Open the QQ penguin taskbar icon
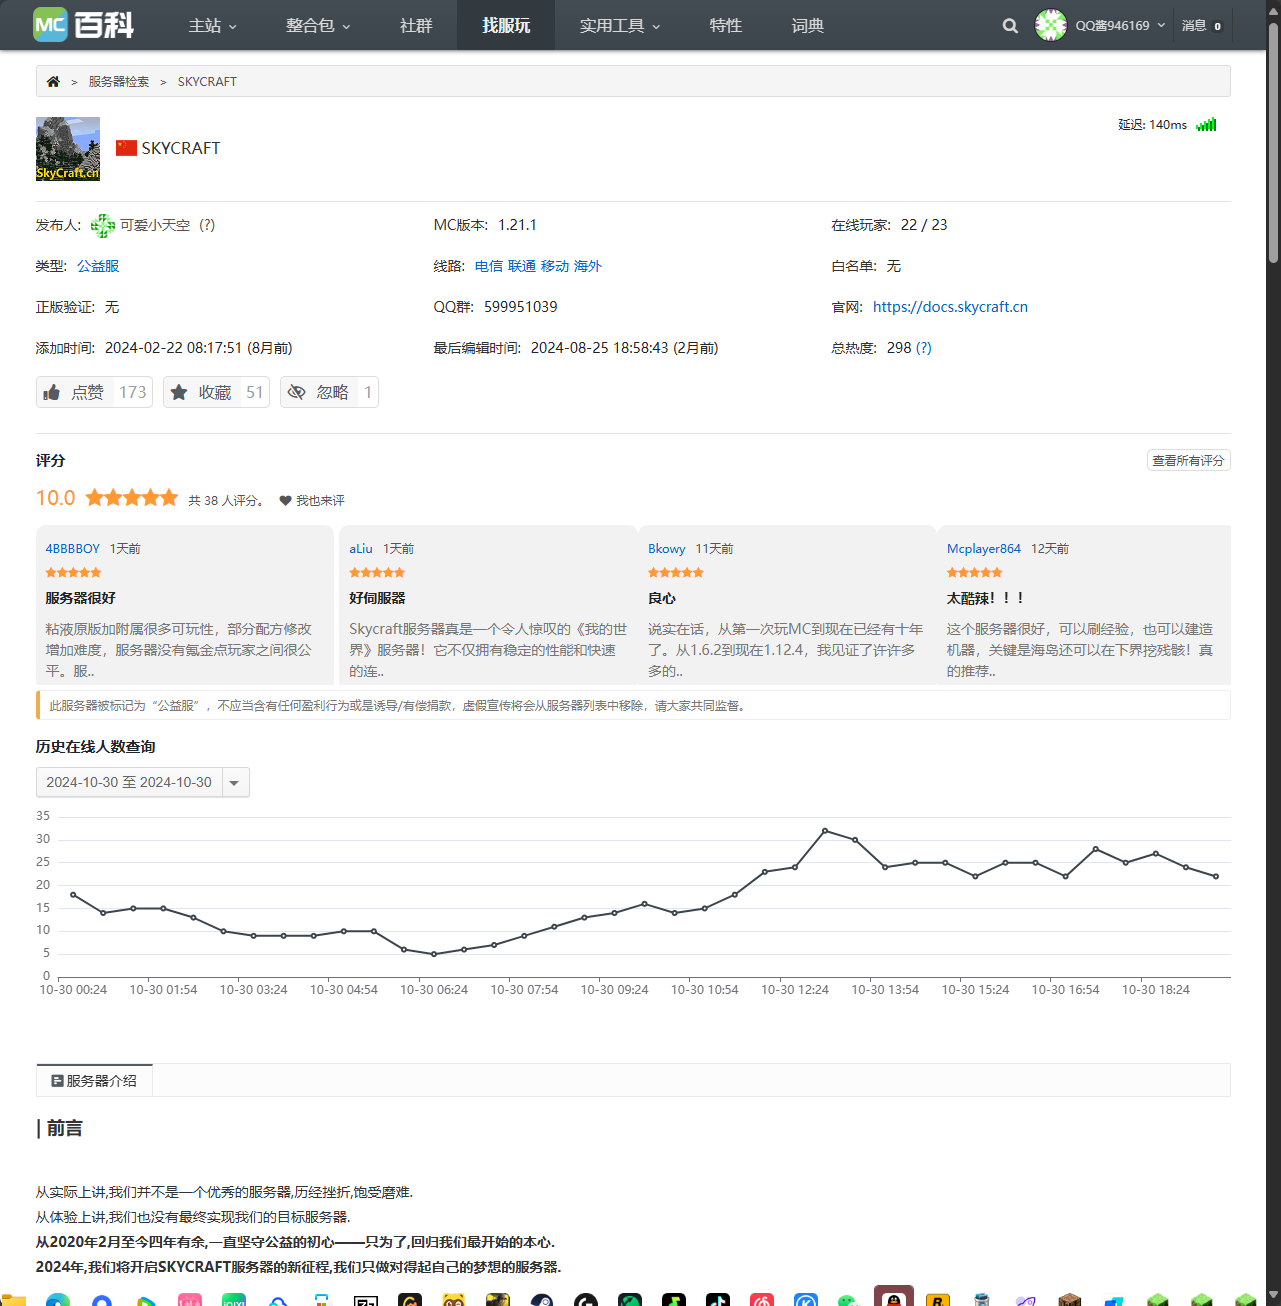The width and height of the screenshot is (1281, 1306). point(894,1298)
